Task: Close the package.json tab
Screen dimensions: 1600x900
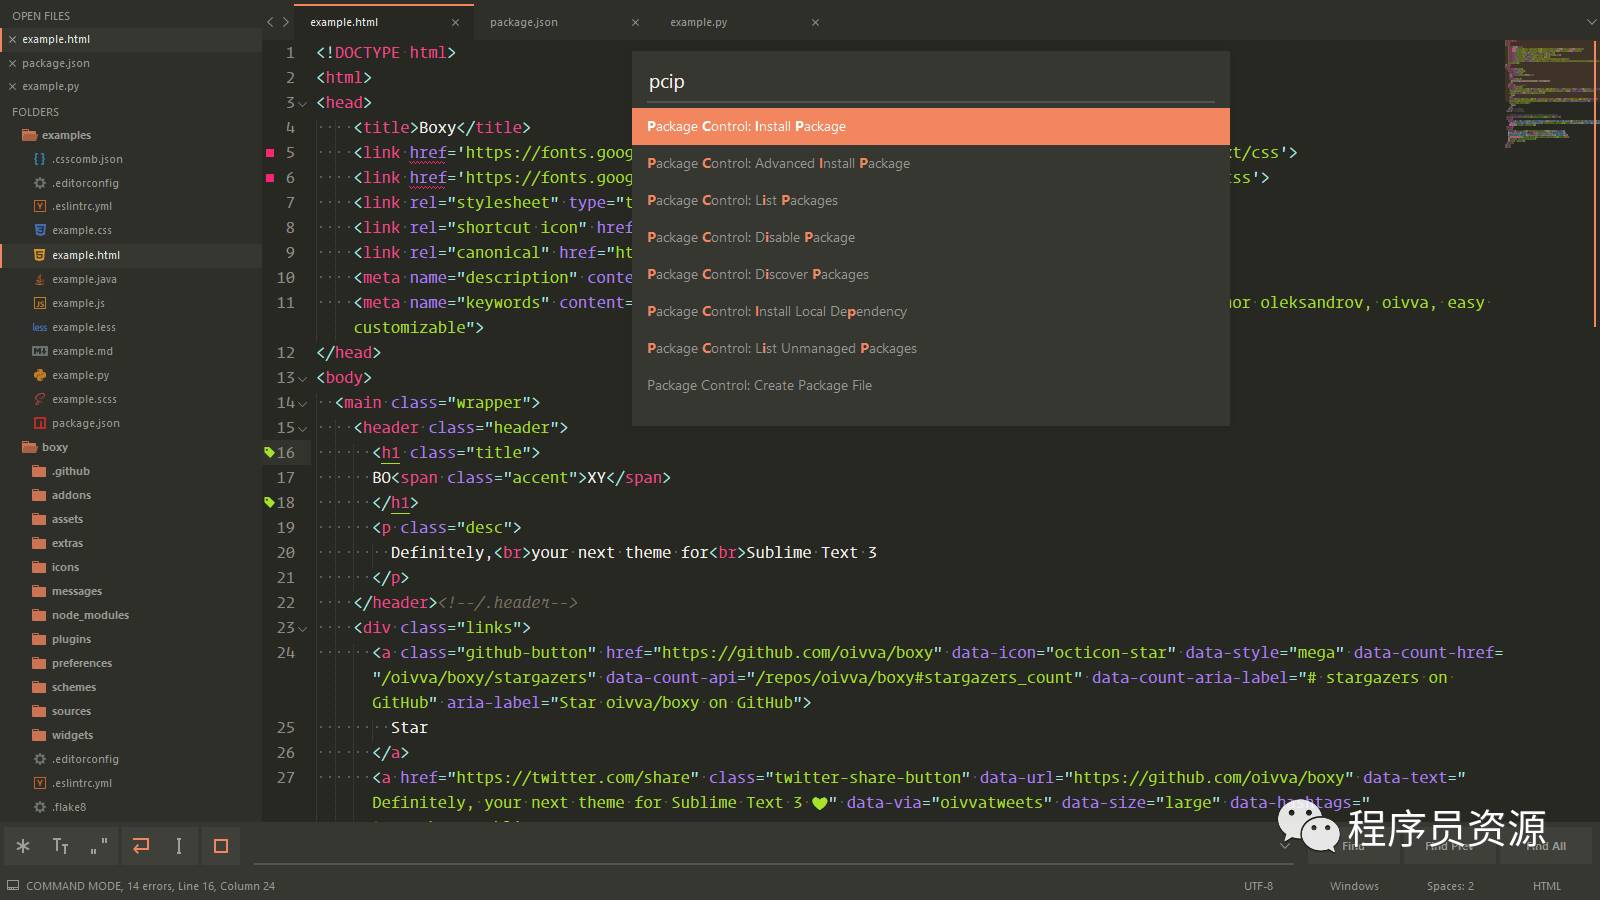Action: (635, 22)
